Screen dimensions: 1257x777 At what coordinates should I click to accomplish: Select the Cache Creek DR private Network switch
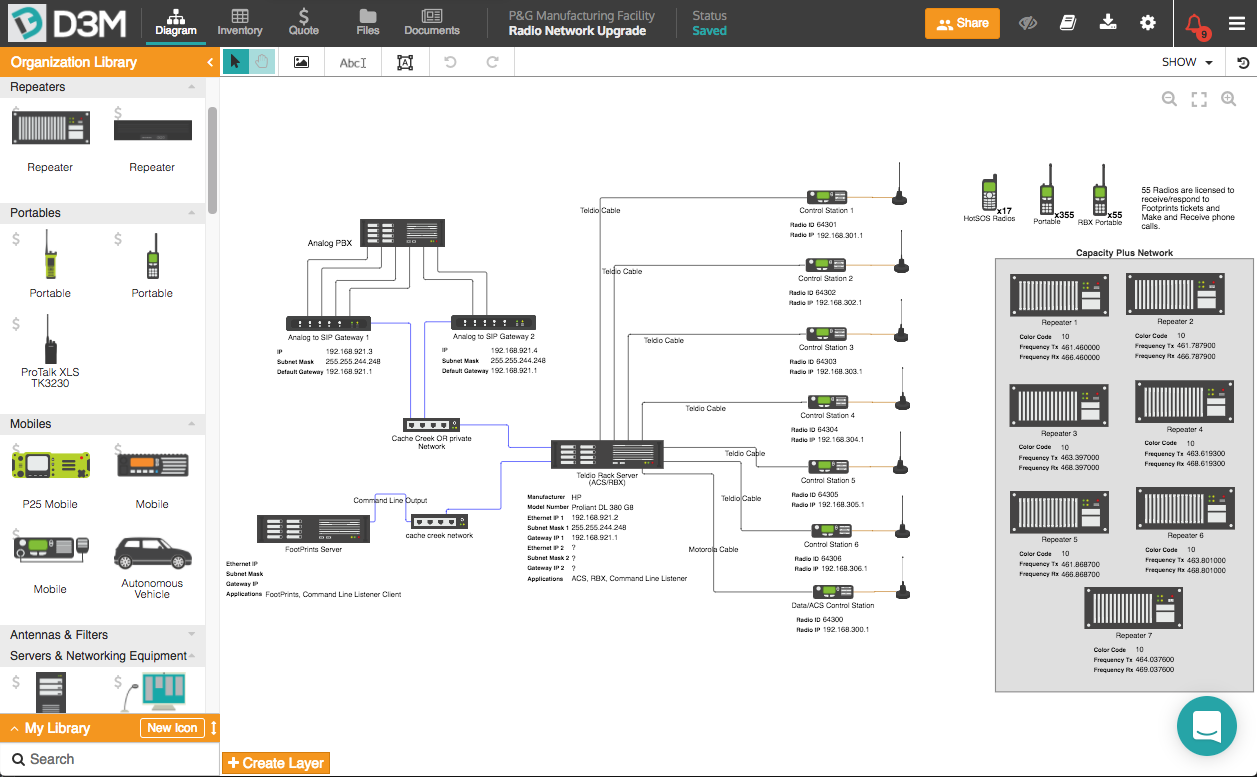(432, 425)
